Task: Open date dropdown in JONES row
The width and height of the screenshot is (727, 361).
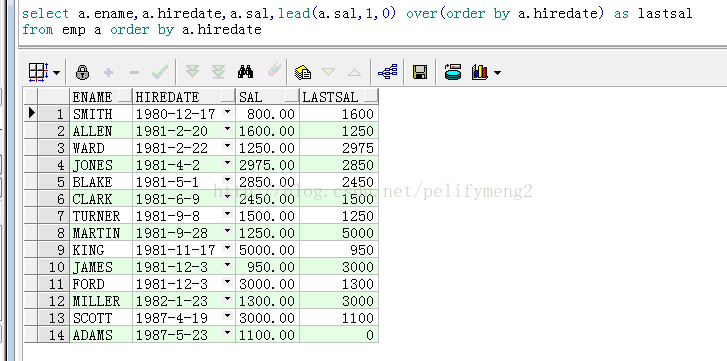Action: point(227,163)
